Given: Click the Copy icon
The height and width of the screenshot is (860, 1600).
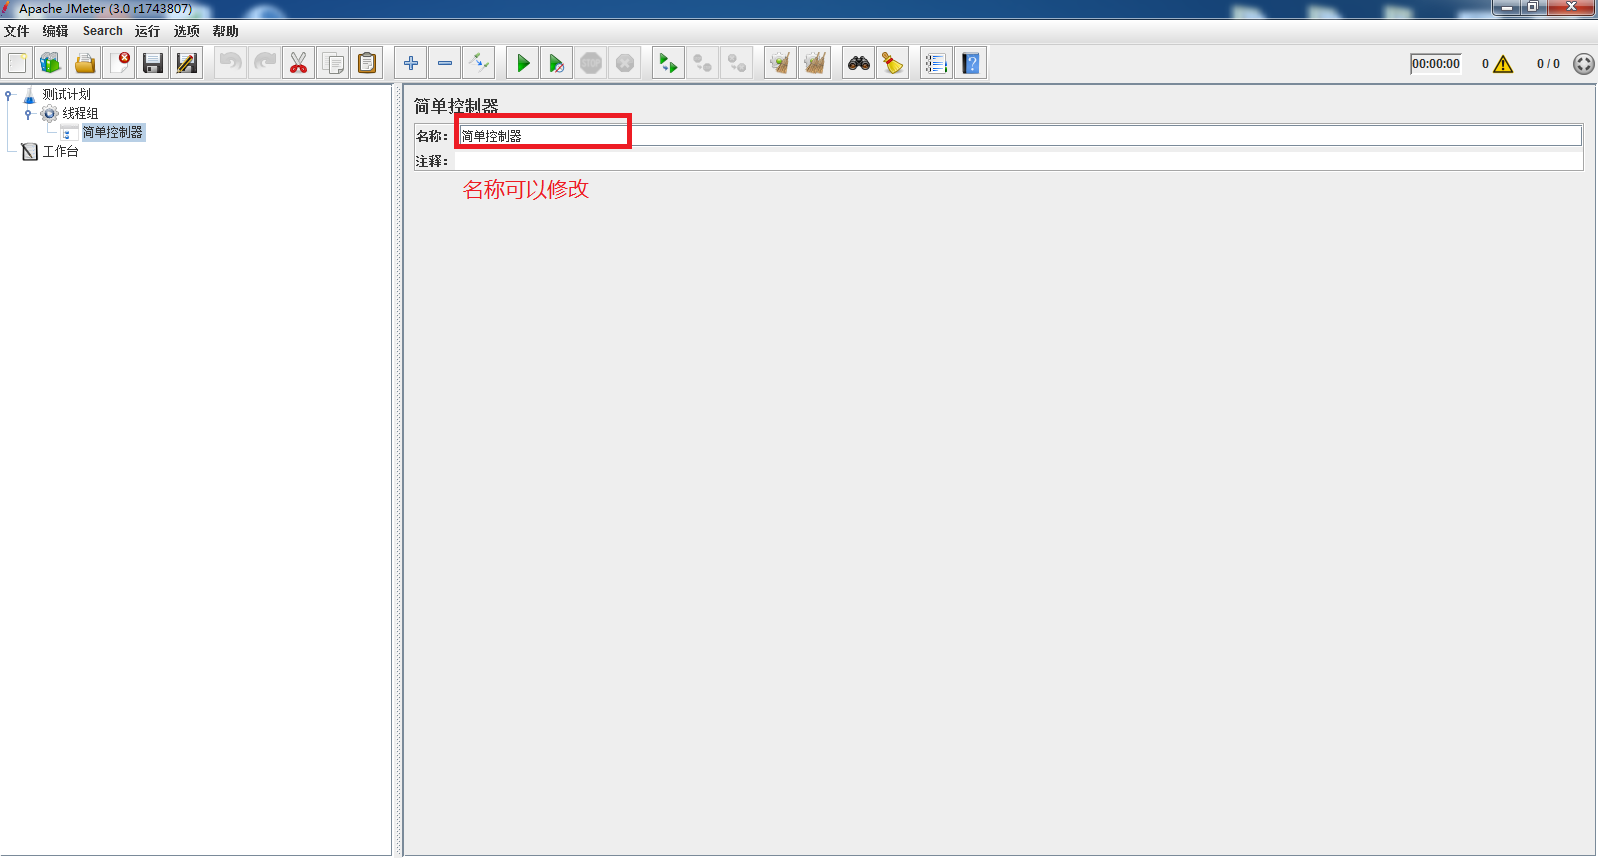Looking at the screenshot, I should (x=333, y=63).
